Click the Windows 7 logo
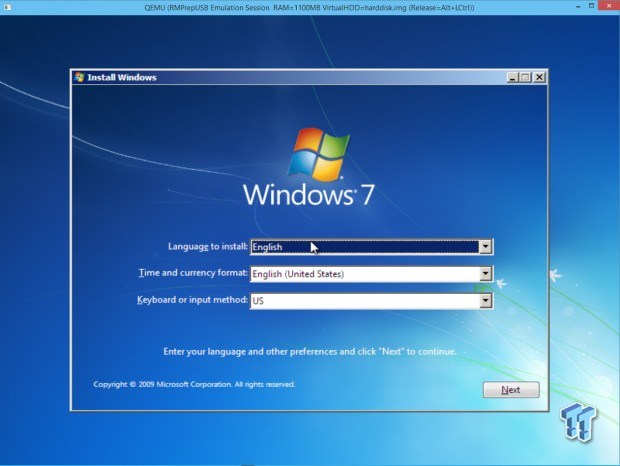This screenshot has height=466, width=620. point(309,167)
